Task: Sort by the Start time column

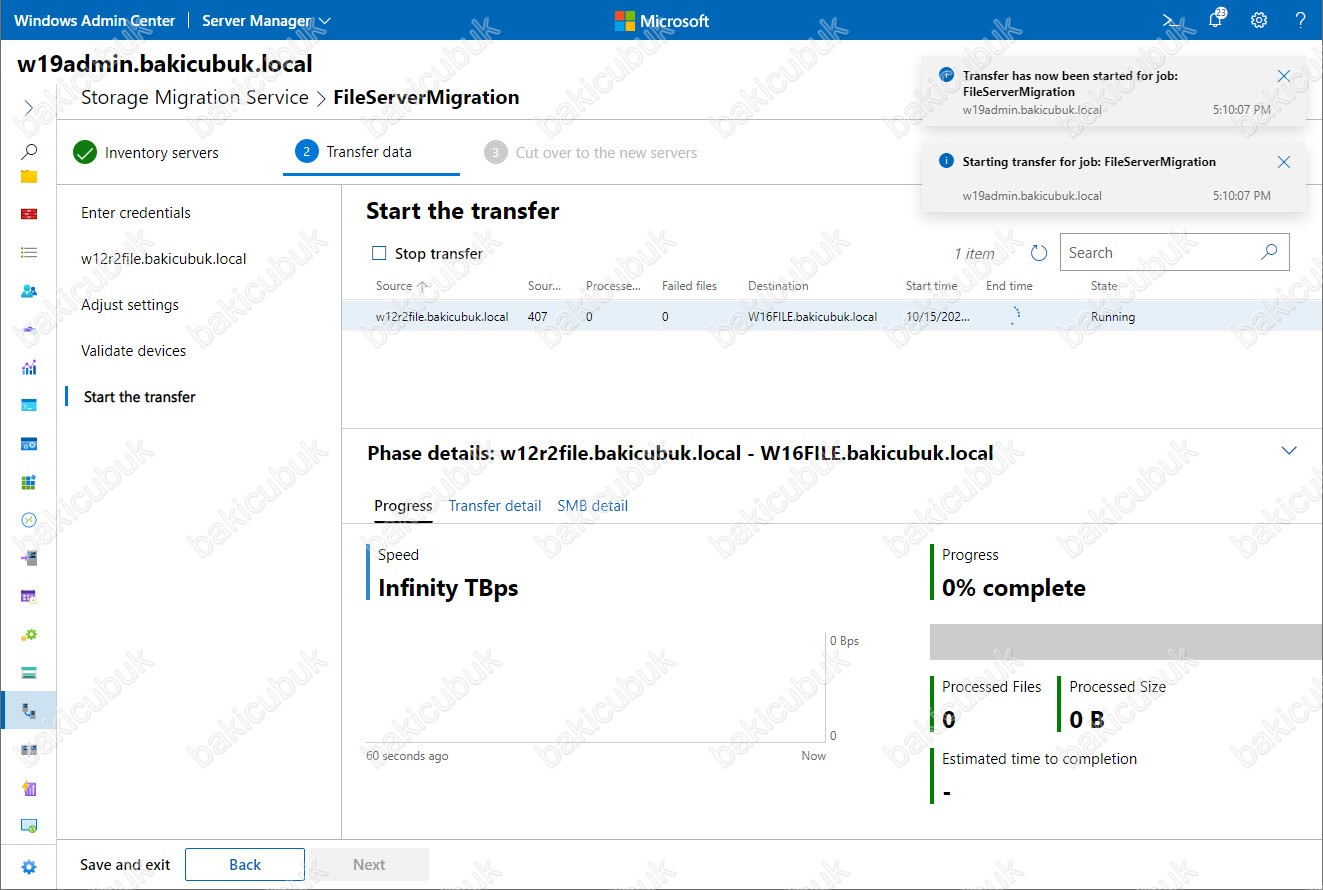Action: click(932, 286)
